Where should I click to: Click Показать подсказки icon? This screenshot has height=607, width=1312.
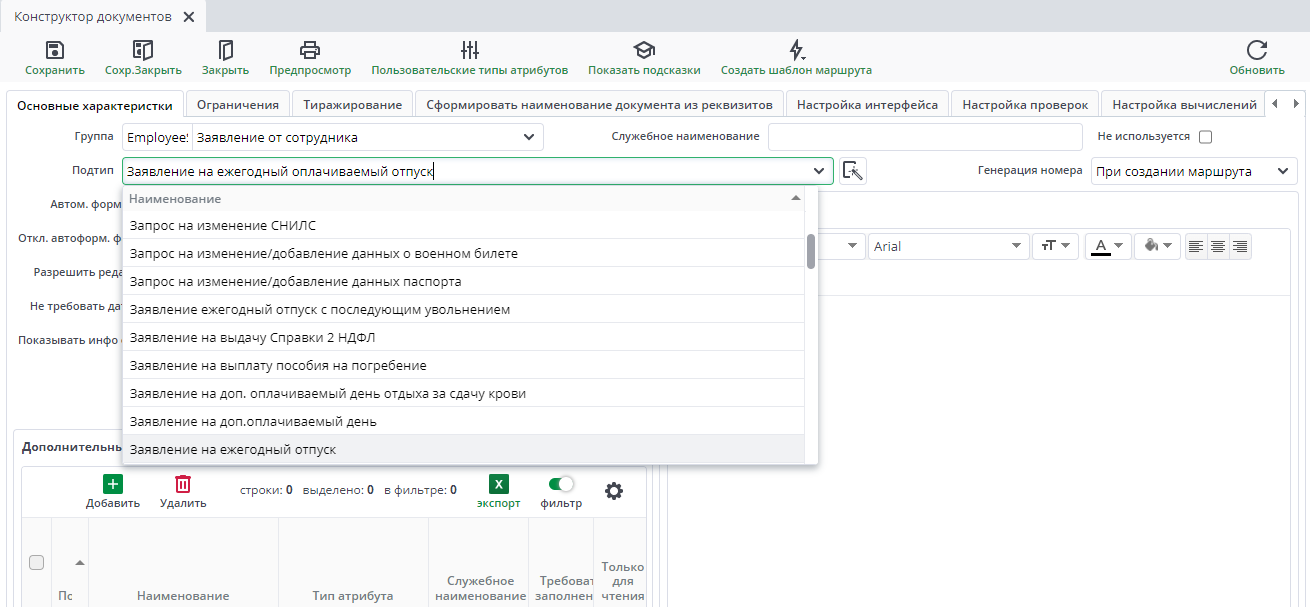pos(644,50)
